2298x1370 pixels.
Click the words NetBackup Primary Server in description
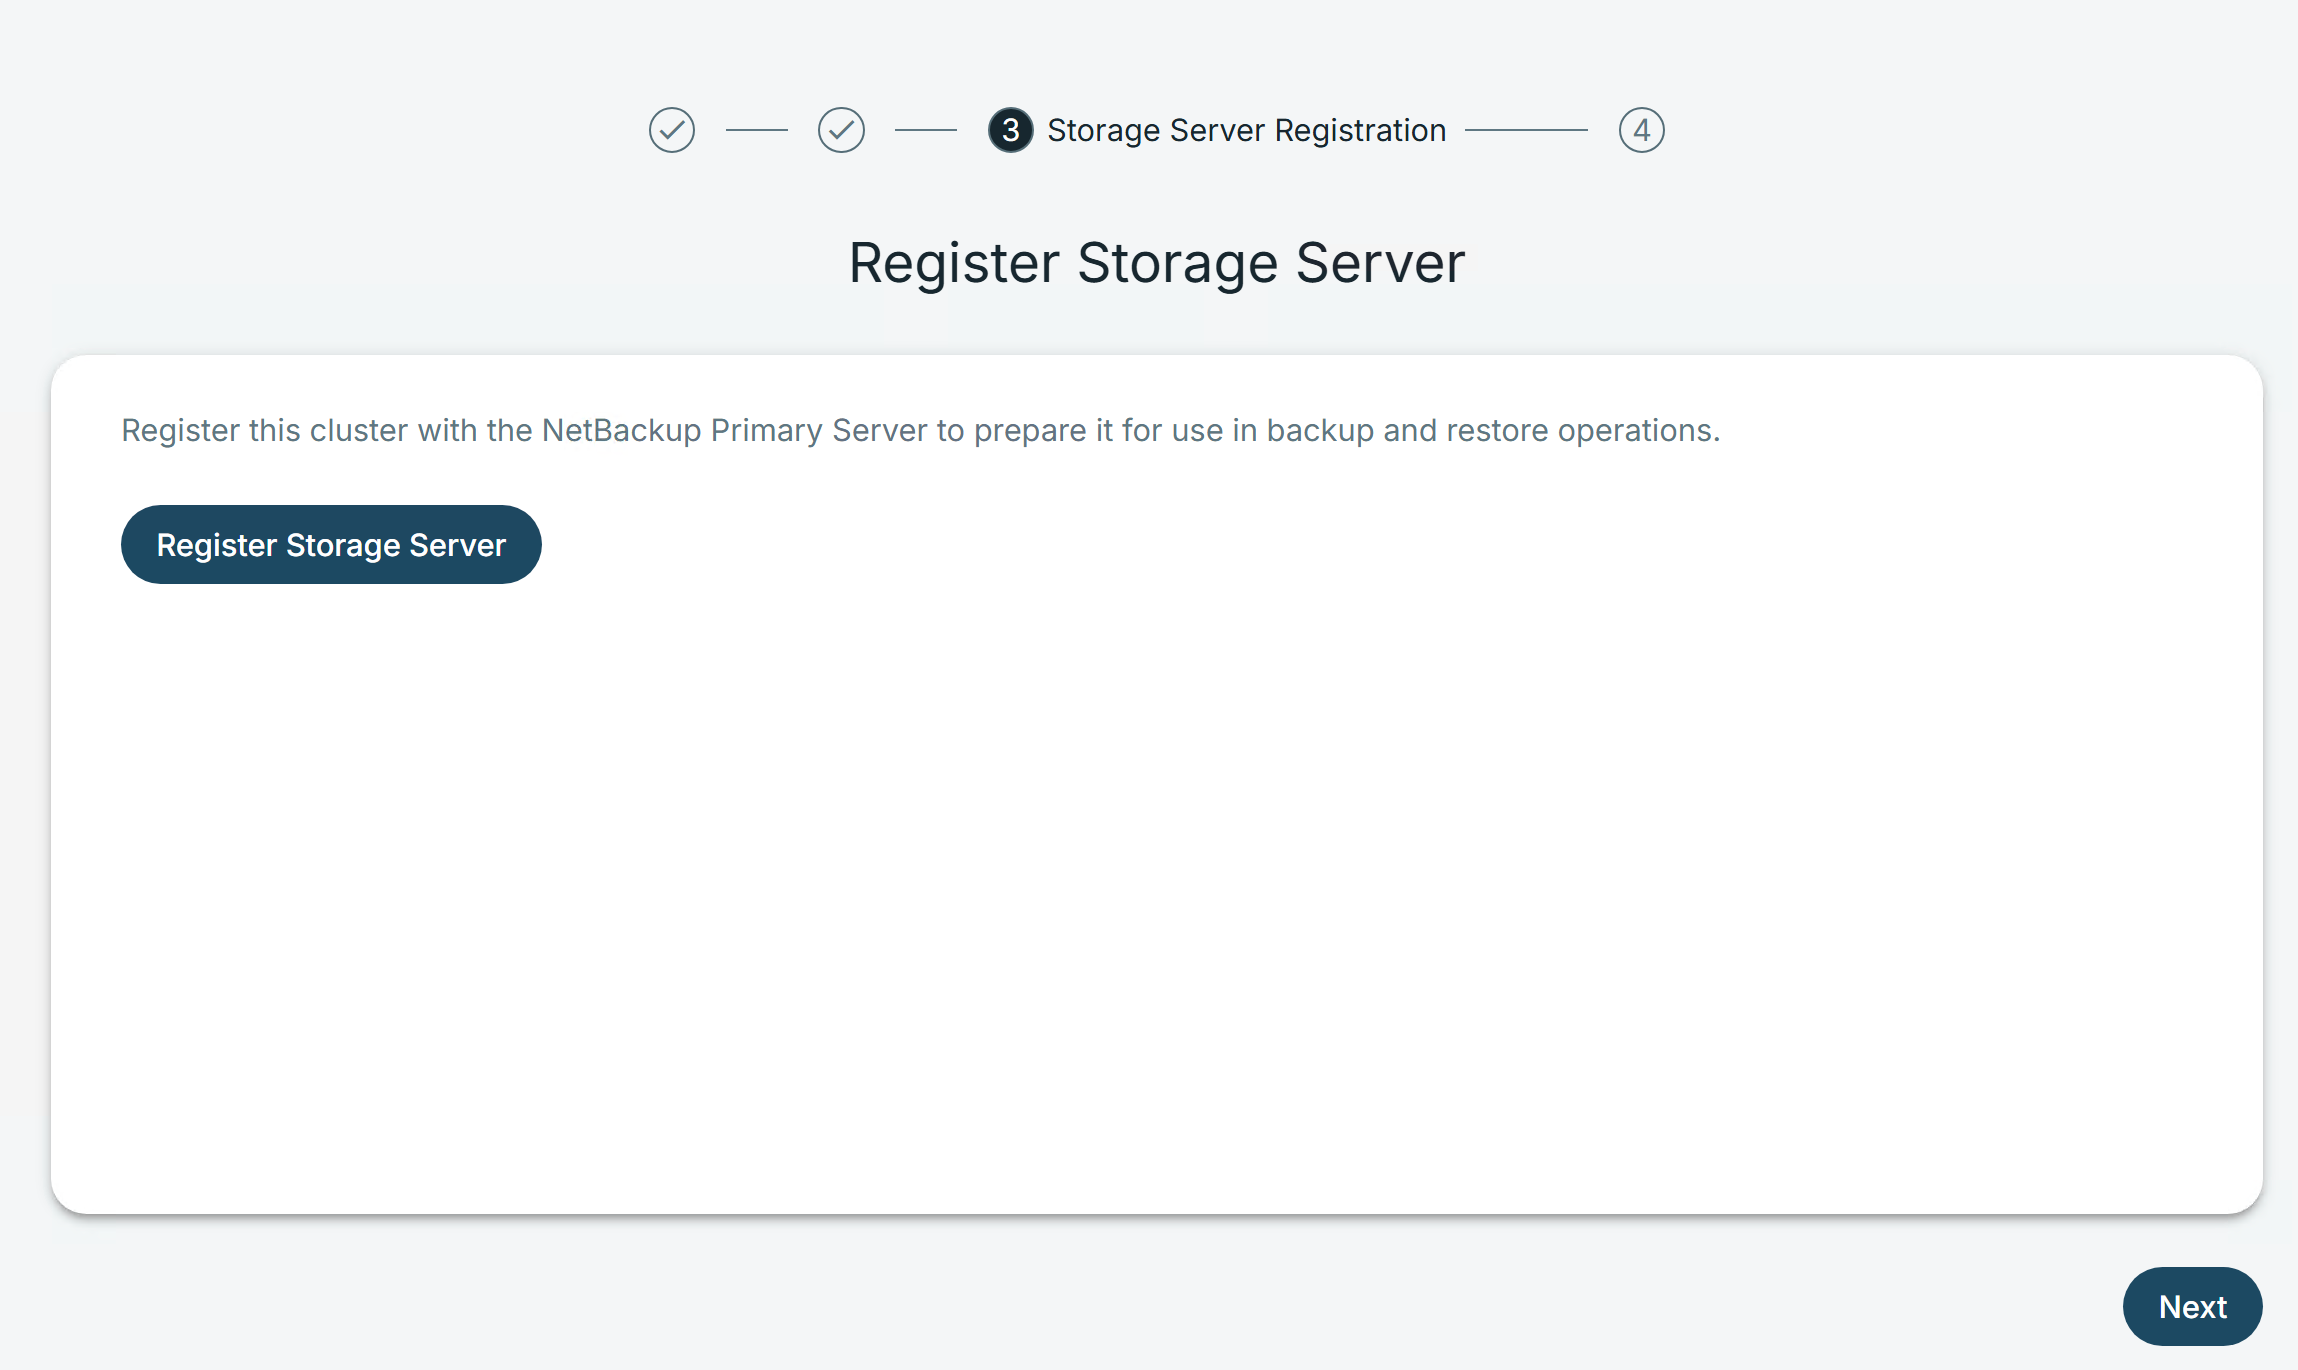click(x=734, y=430)
